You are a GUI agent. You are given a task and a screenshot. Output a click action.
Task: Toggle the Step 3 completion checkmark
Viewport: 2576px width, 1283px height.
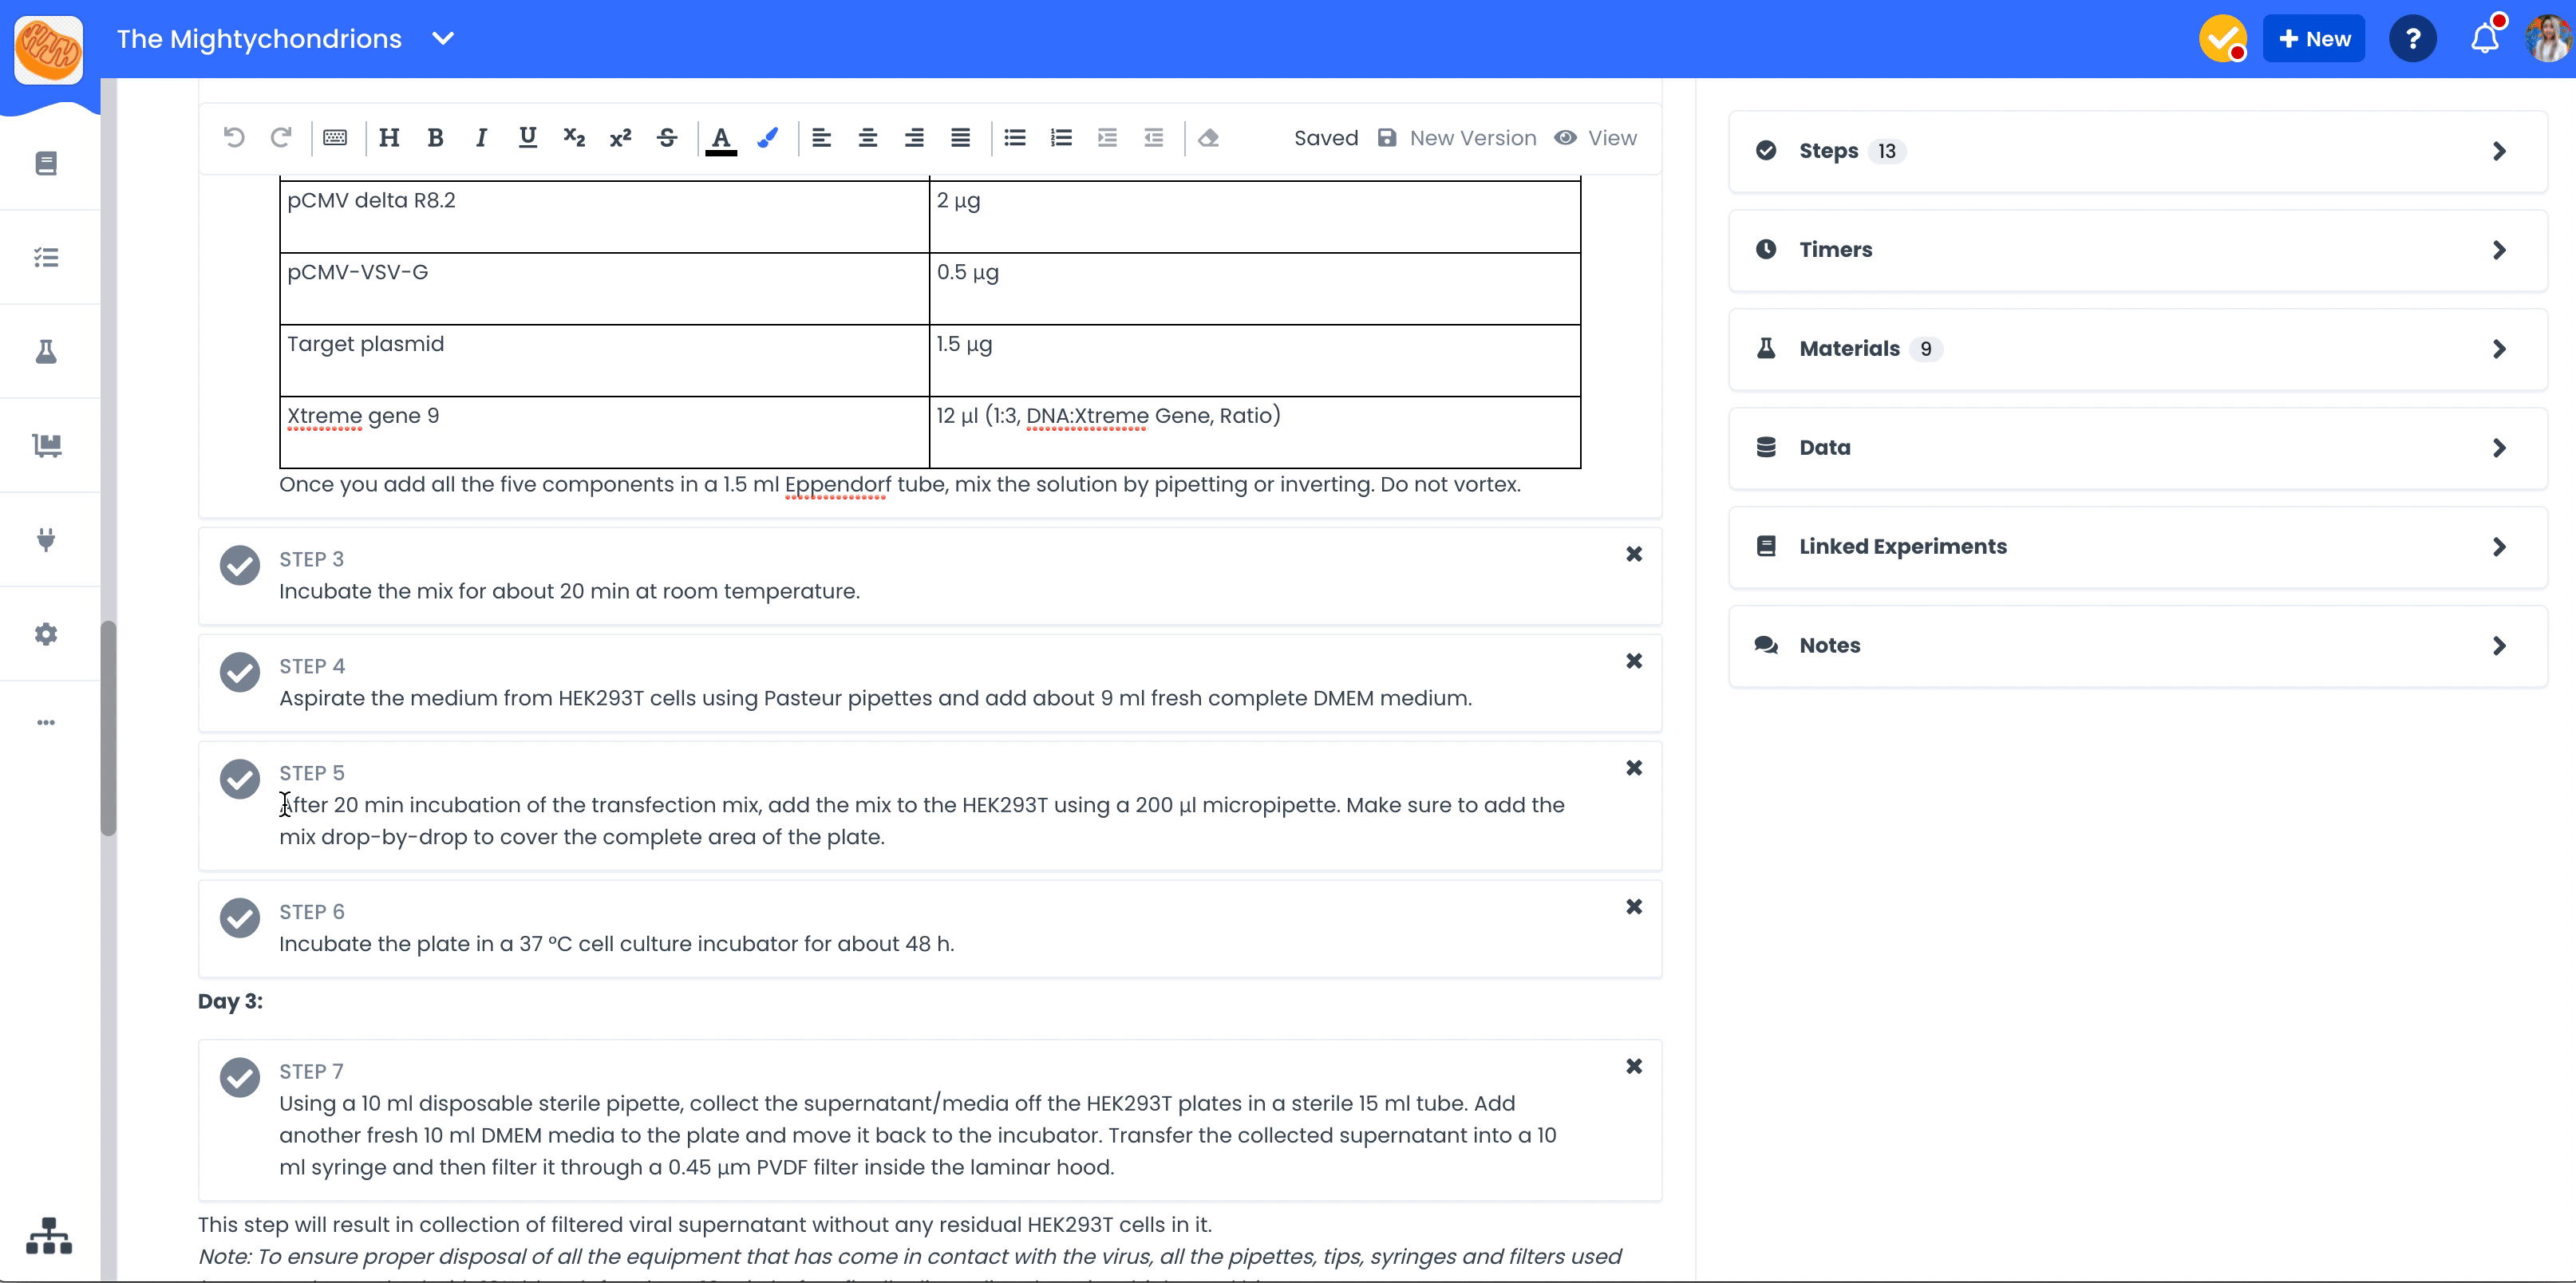pos(240,565)
